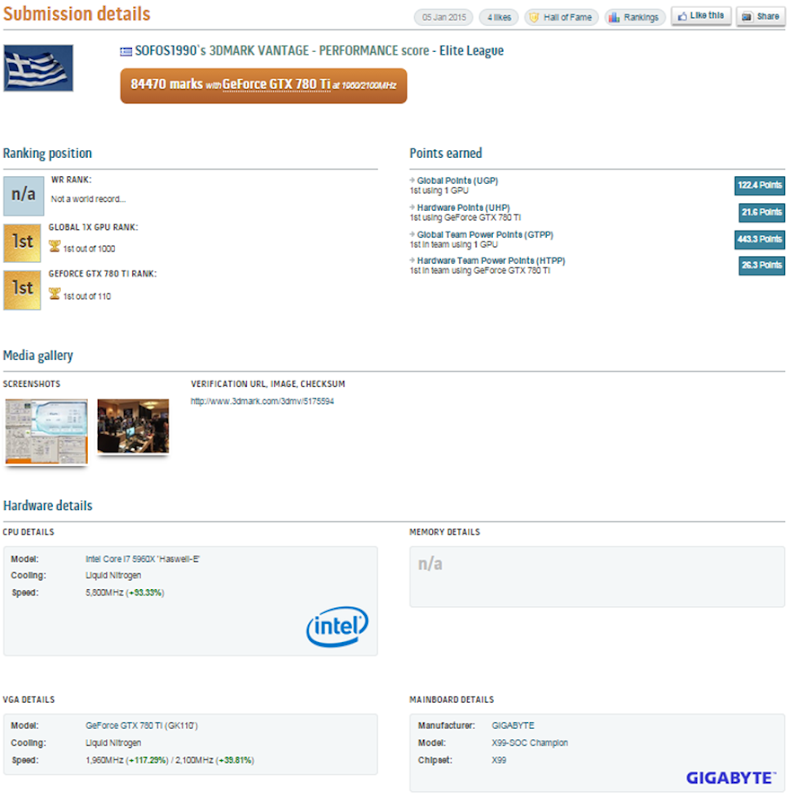This screenshot has width=794, height=800.
Task: Click the Greek flag avatar image
Action: click(38, 68)
